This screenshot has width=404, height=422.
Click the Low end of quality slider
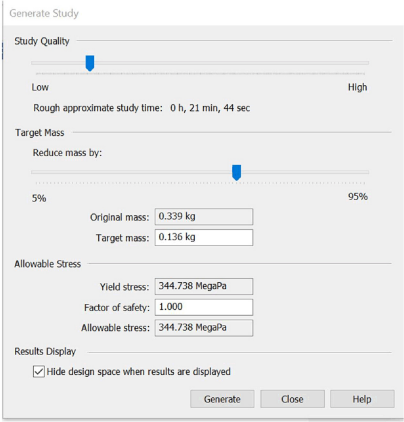(40, 87)
